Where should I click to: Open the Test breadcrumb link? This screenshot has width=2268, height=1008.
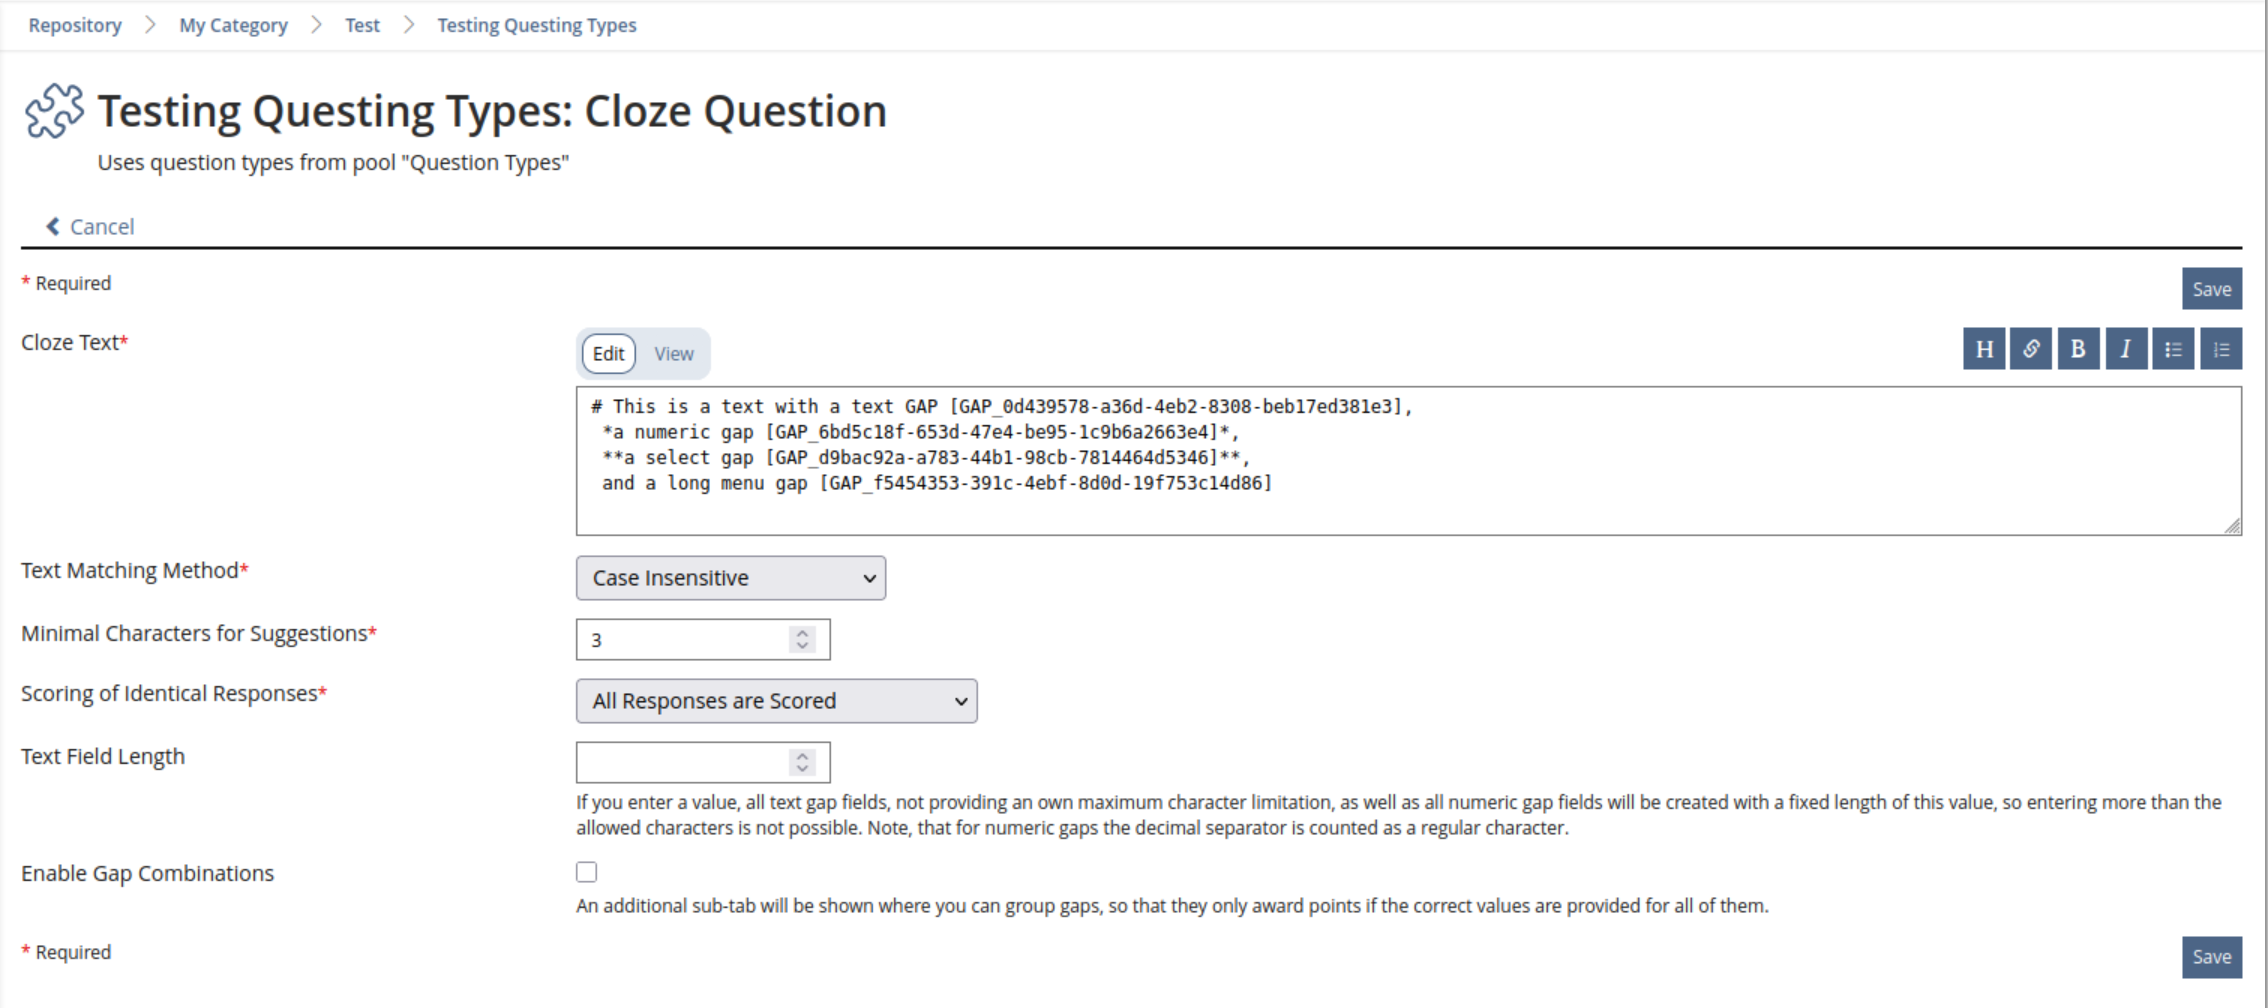(x=363, y=25)
